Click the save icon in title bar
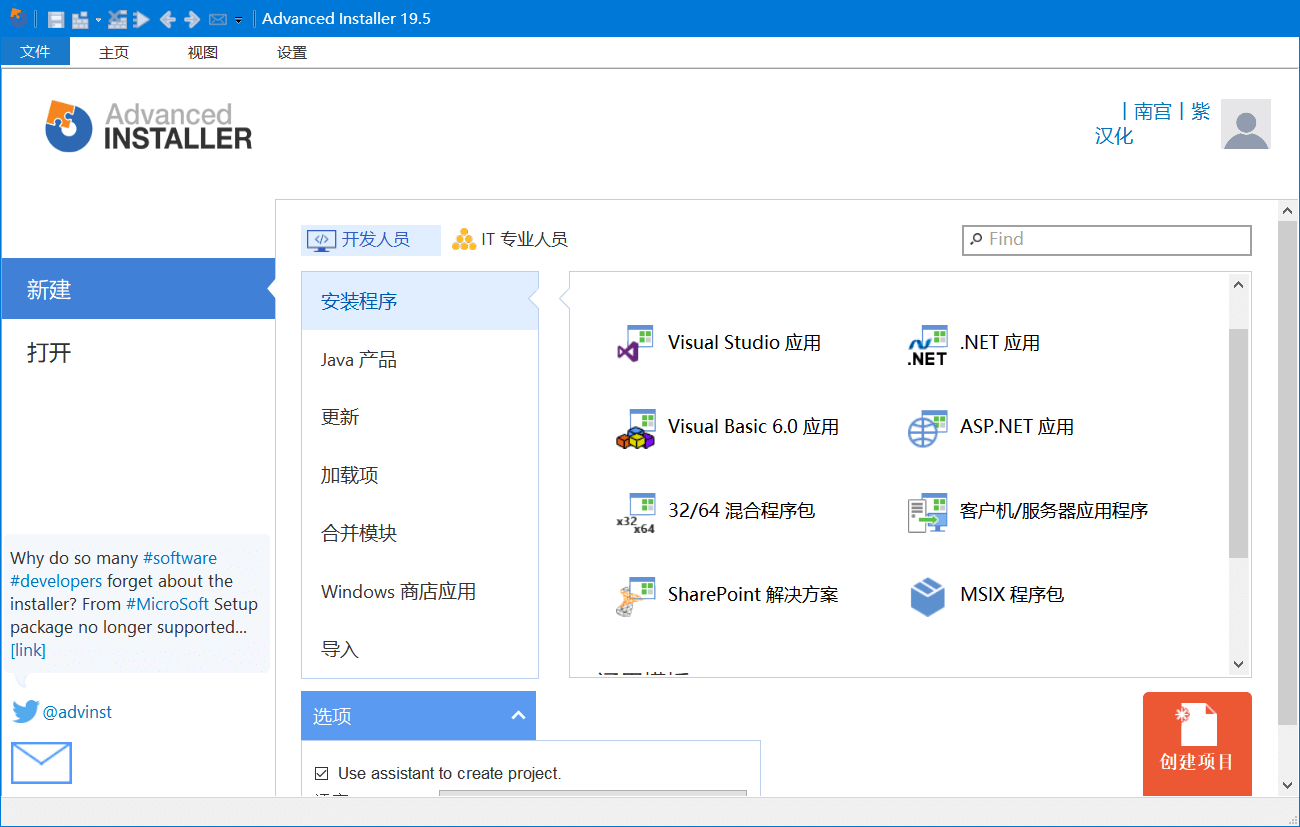Image resolution: width=1300 pixels, height=827 pixels. pyautogui.click(x=56, y=19)
